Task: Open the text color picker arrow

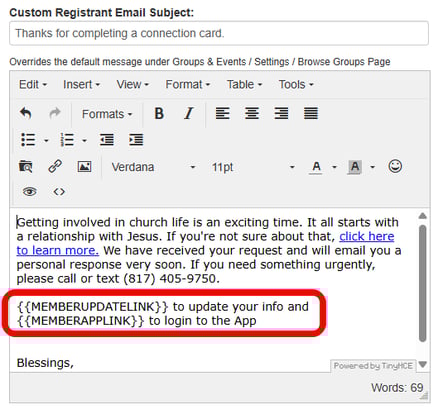Action: tap(334, 167)
